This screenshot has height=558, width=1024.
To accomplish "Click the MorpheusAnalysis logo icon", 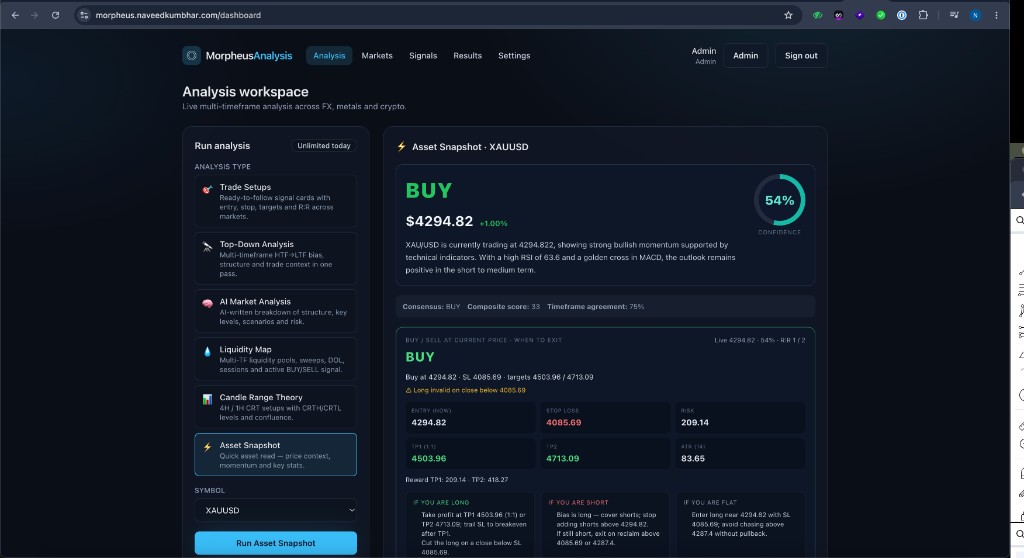I will tap(191, 56).
